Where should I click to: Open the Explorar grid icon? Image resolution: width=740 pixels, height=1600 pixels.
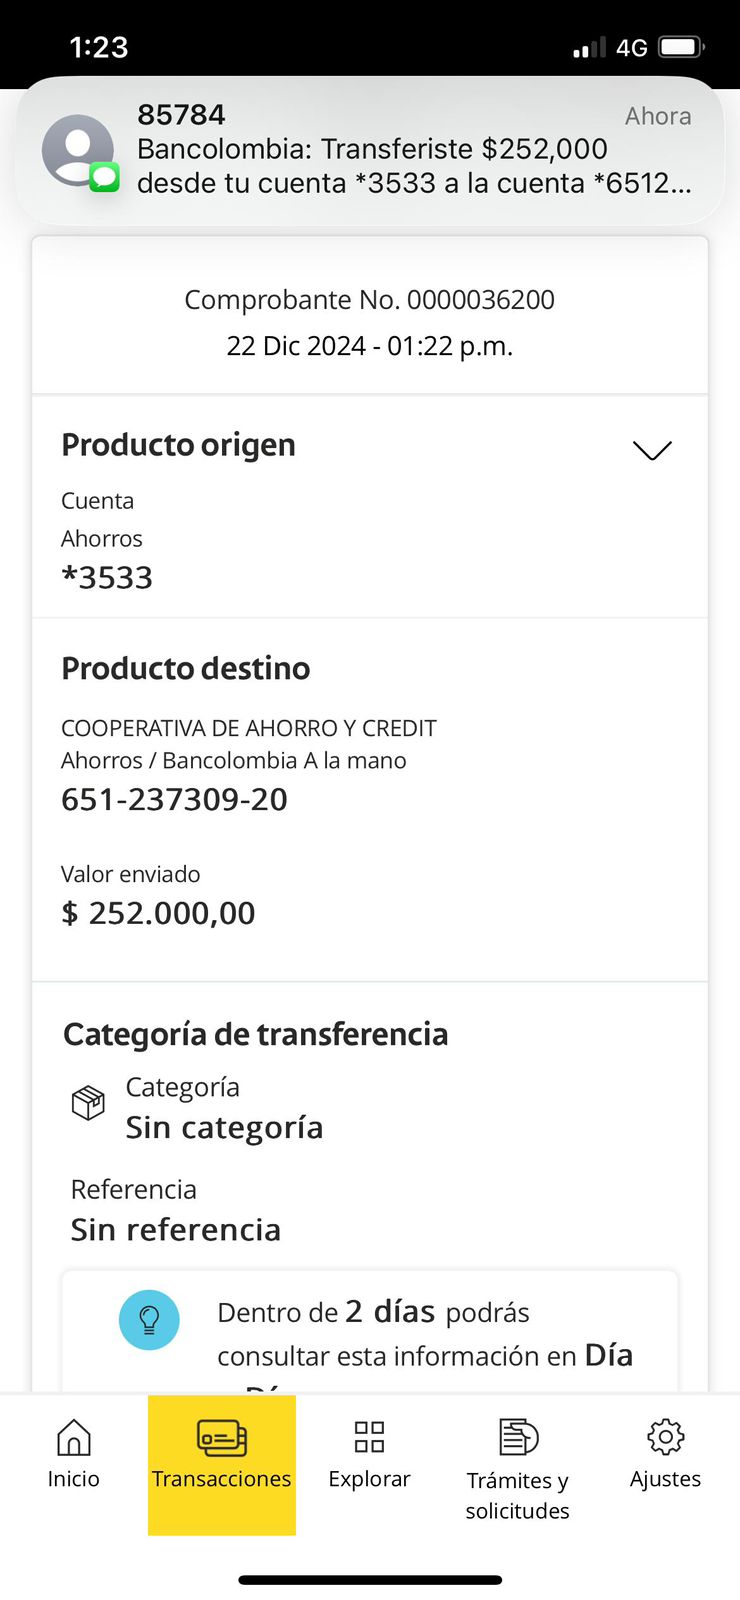tap(369, 1437)
